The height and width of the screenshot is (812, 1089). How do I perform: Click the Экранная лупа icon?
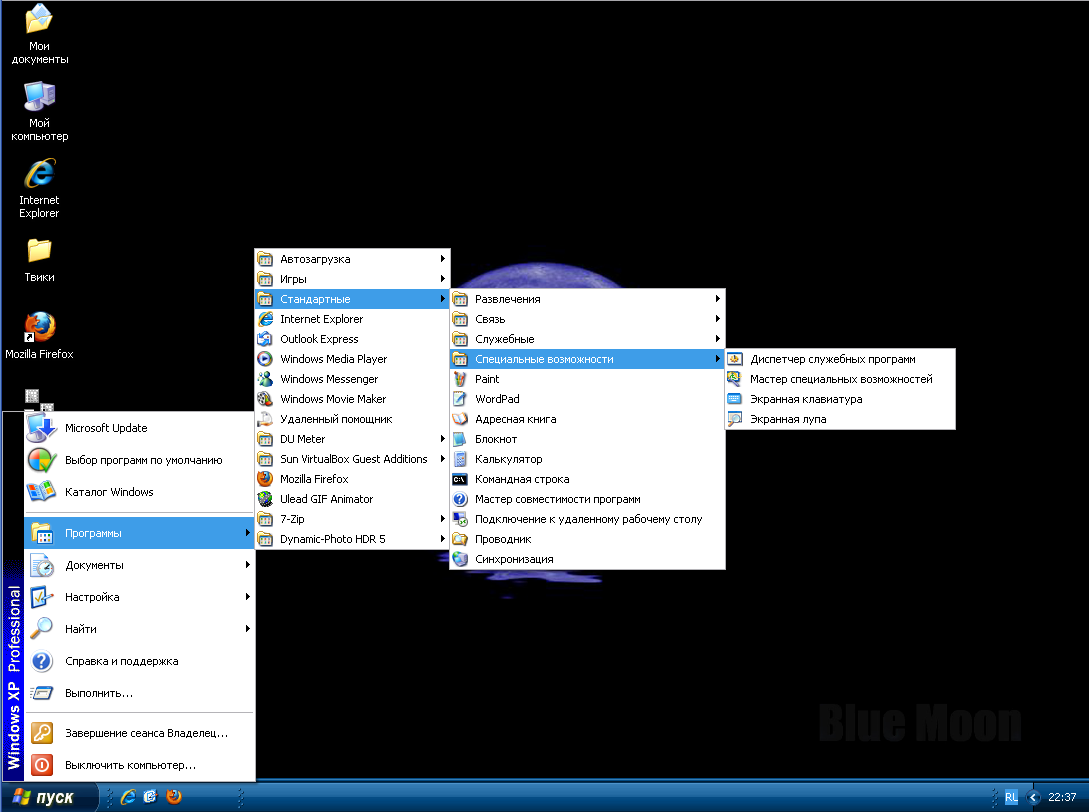pyautogui.click(x=735, y=419)
